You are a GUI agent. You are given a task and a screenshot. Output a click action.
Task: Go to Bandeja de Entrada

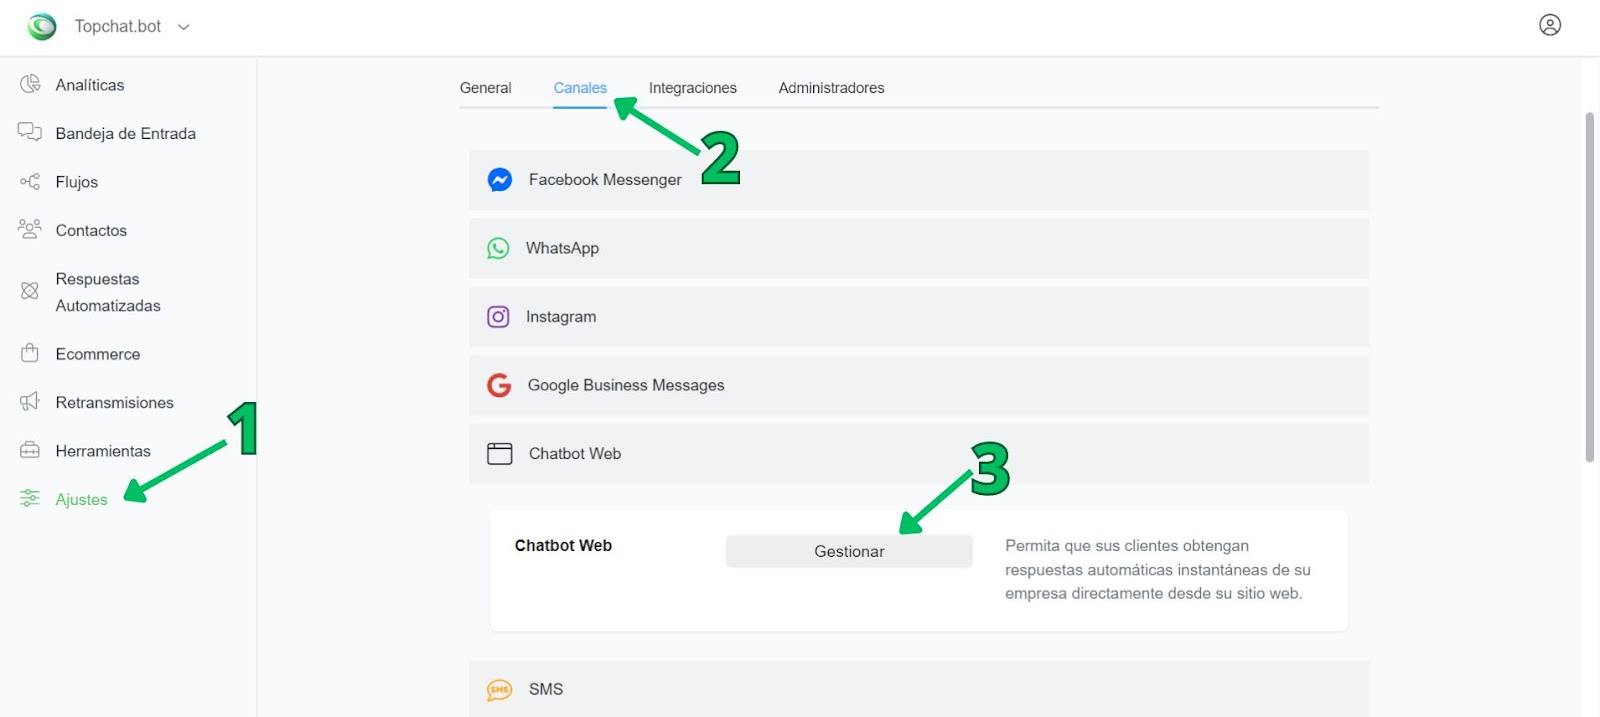126,133
